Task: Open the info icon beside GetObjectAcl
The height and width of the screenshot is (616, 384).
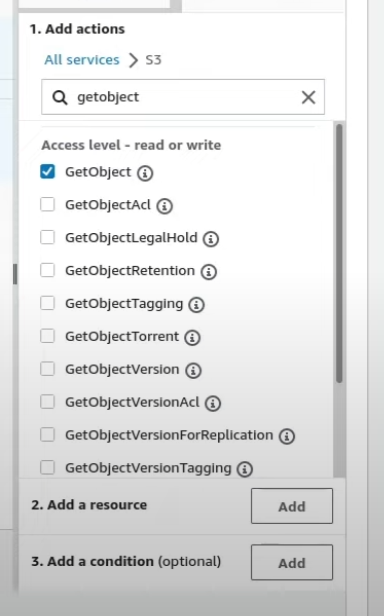Action: (x=165, y=206)
